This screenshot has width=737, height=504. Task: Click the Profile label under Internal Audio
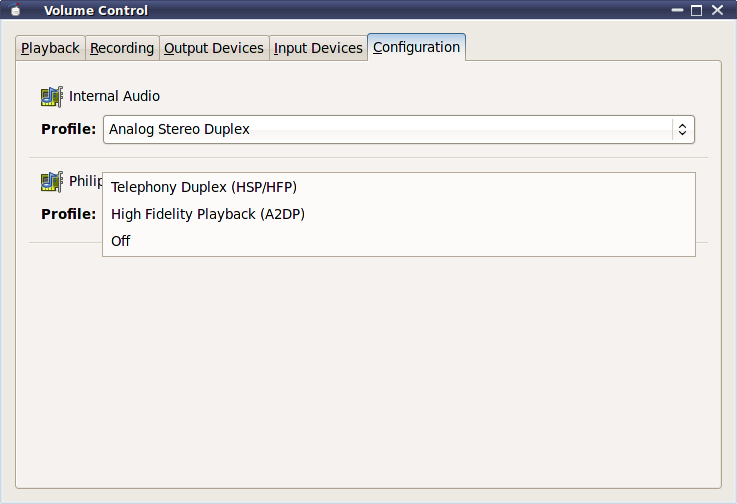[x=68, y=129]
